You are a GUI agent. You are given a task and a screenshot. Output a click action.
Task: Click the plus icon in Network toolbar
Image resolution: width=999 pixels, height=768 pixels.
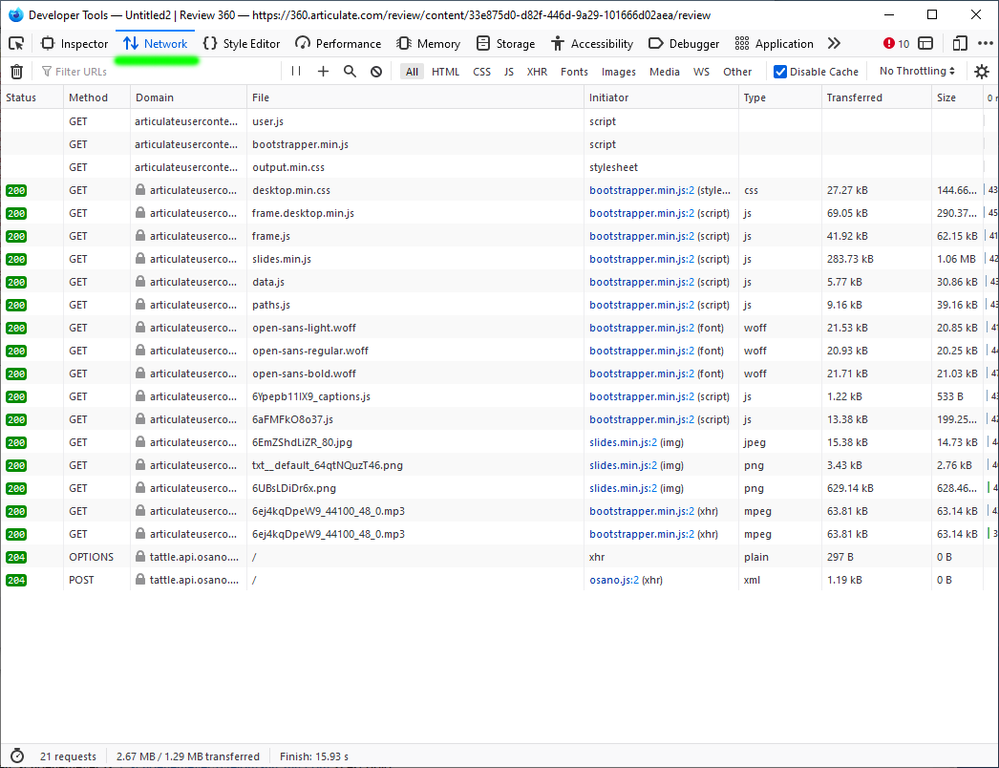coord(323,72)
